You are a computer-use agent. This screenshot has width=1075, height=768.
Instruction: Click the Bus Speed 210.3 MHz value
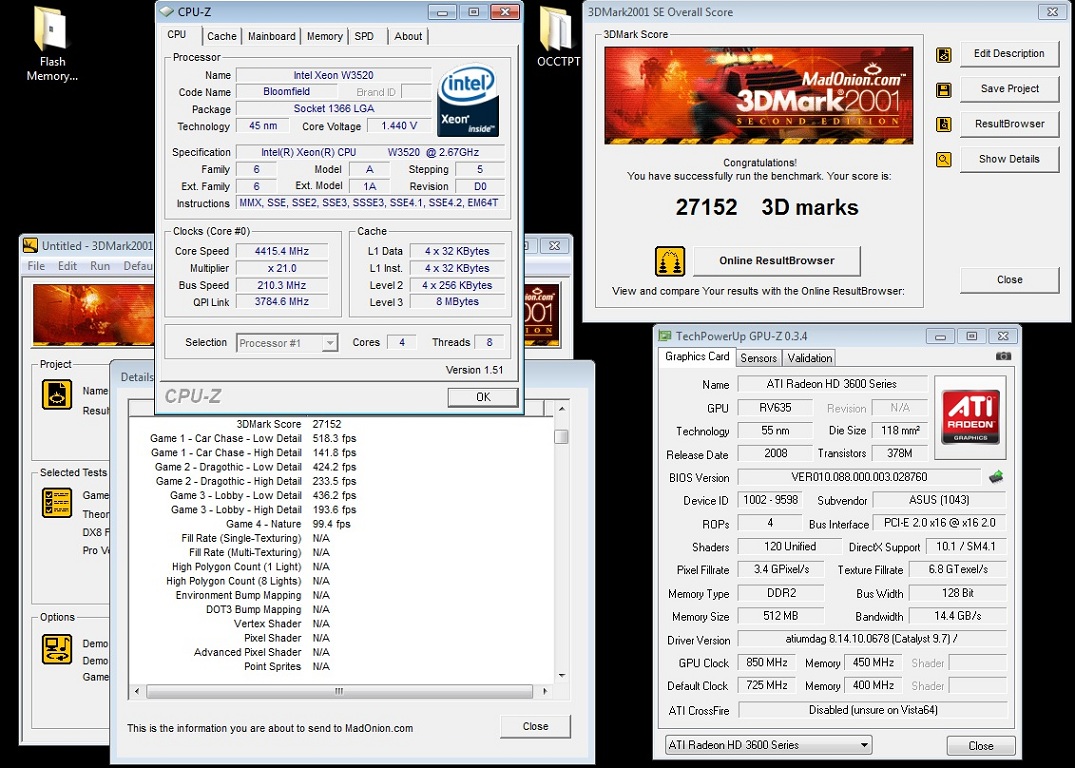(x=282, y=285)
